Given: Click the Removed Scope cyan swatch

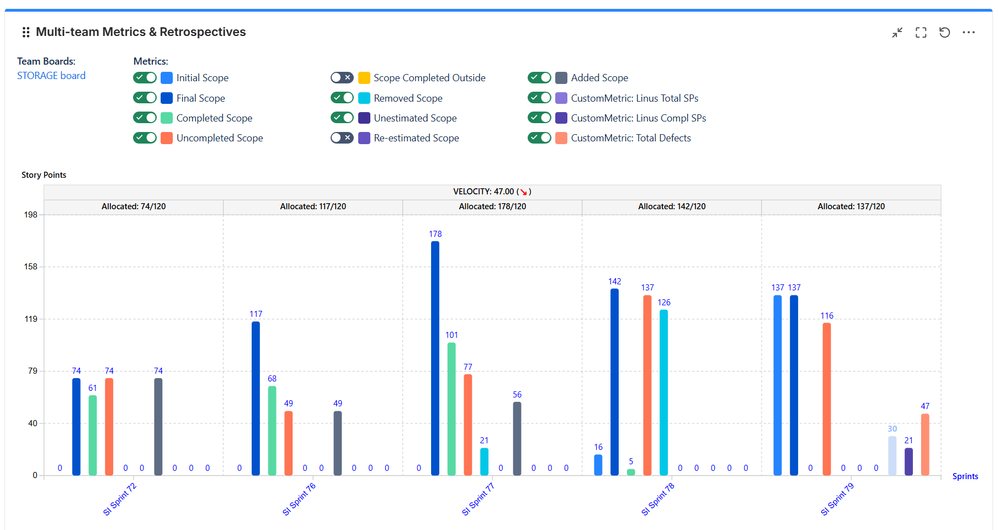Looking at the screenshot, I should (x=364, y=98).
